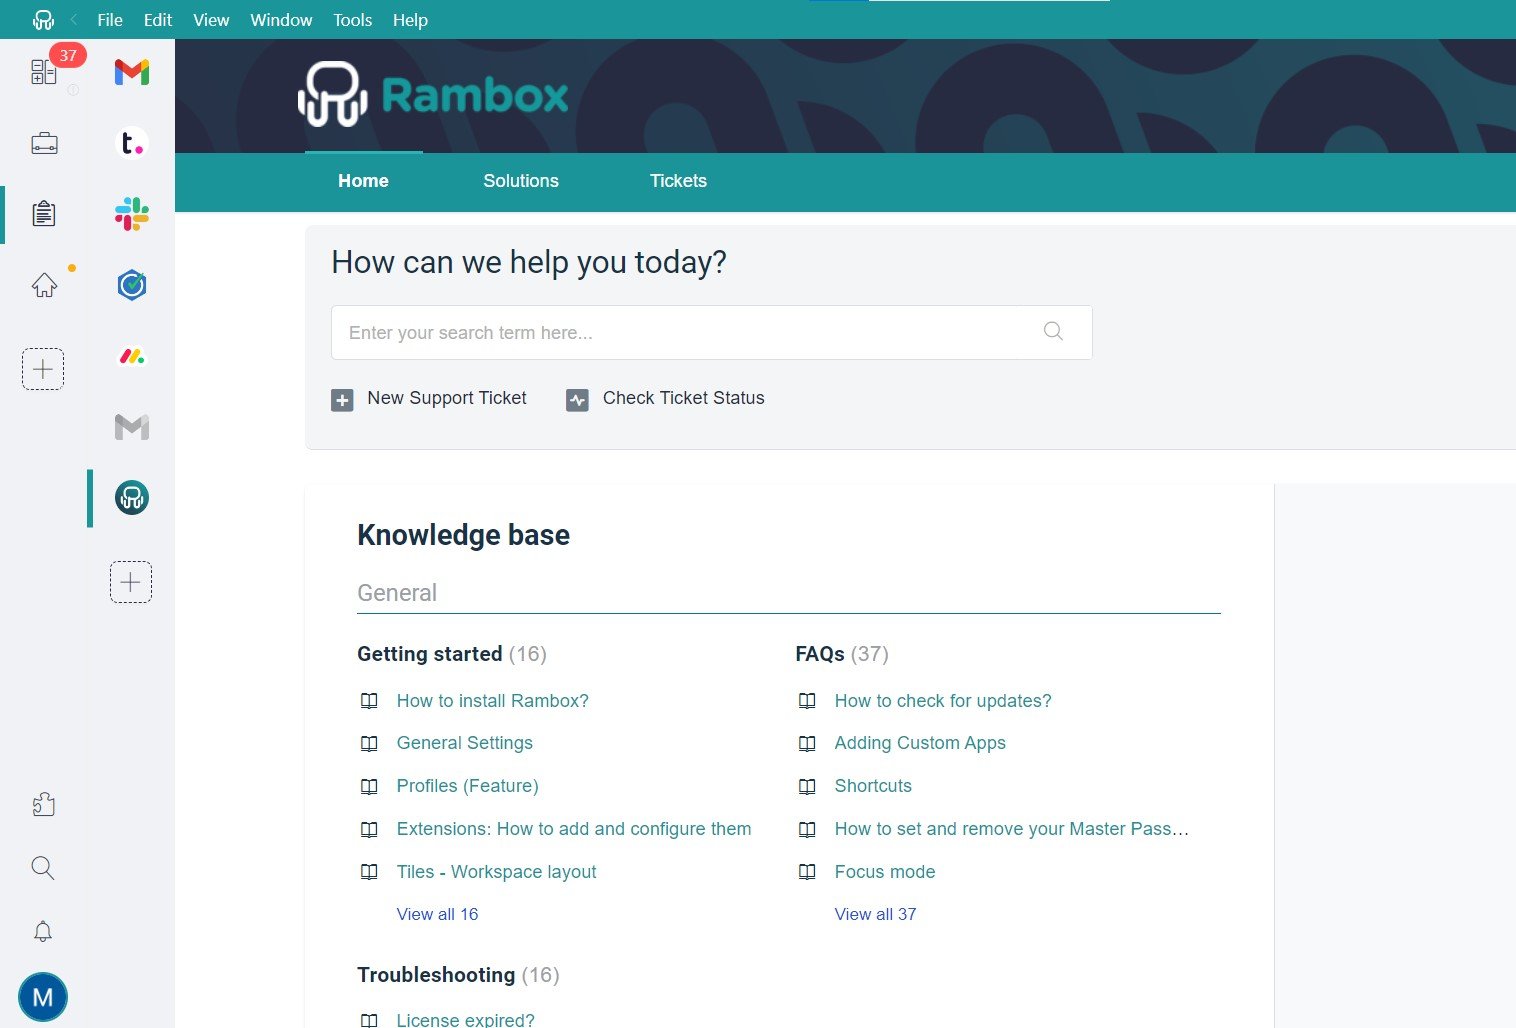
Task: Open Troubleshooting category heading
Action: point(436,975)
